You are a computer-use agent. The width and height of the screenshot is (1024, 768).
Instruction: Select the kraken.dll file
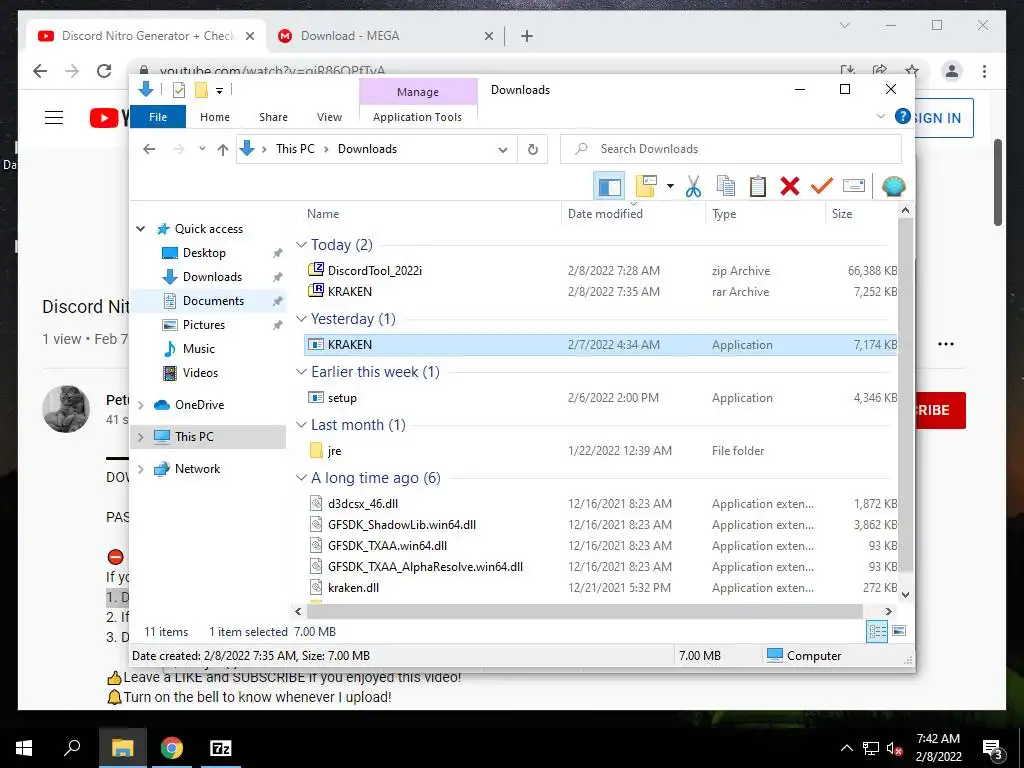pyautogui.click(x=344, y=588)
